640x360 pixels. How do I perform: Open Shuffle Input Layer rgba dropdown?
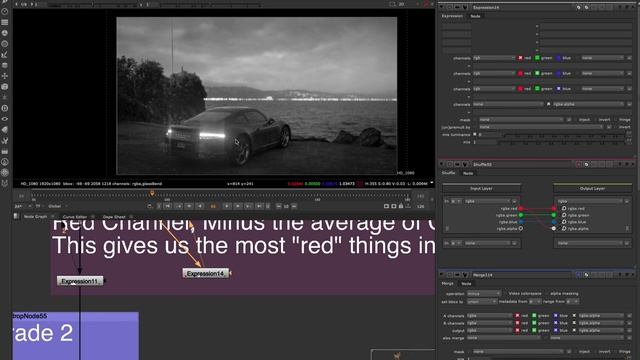click(x=488, y=201)
